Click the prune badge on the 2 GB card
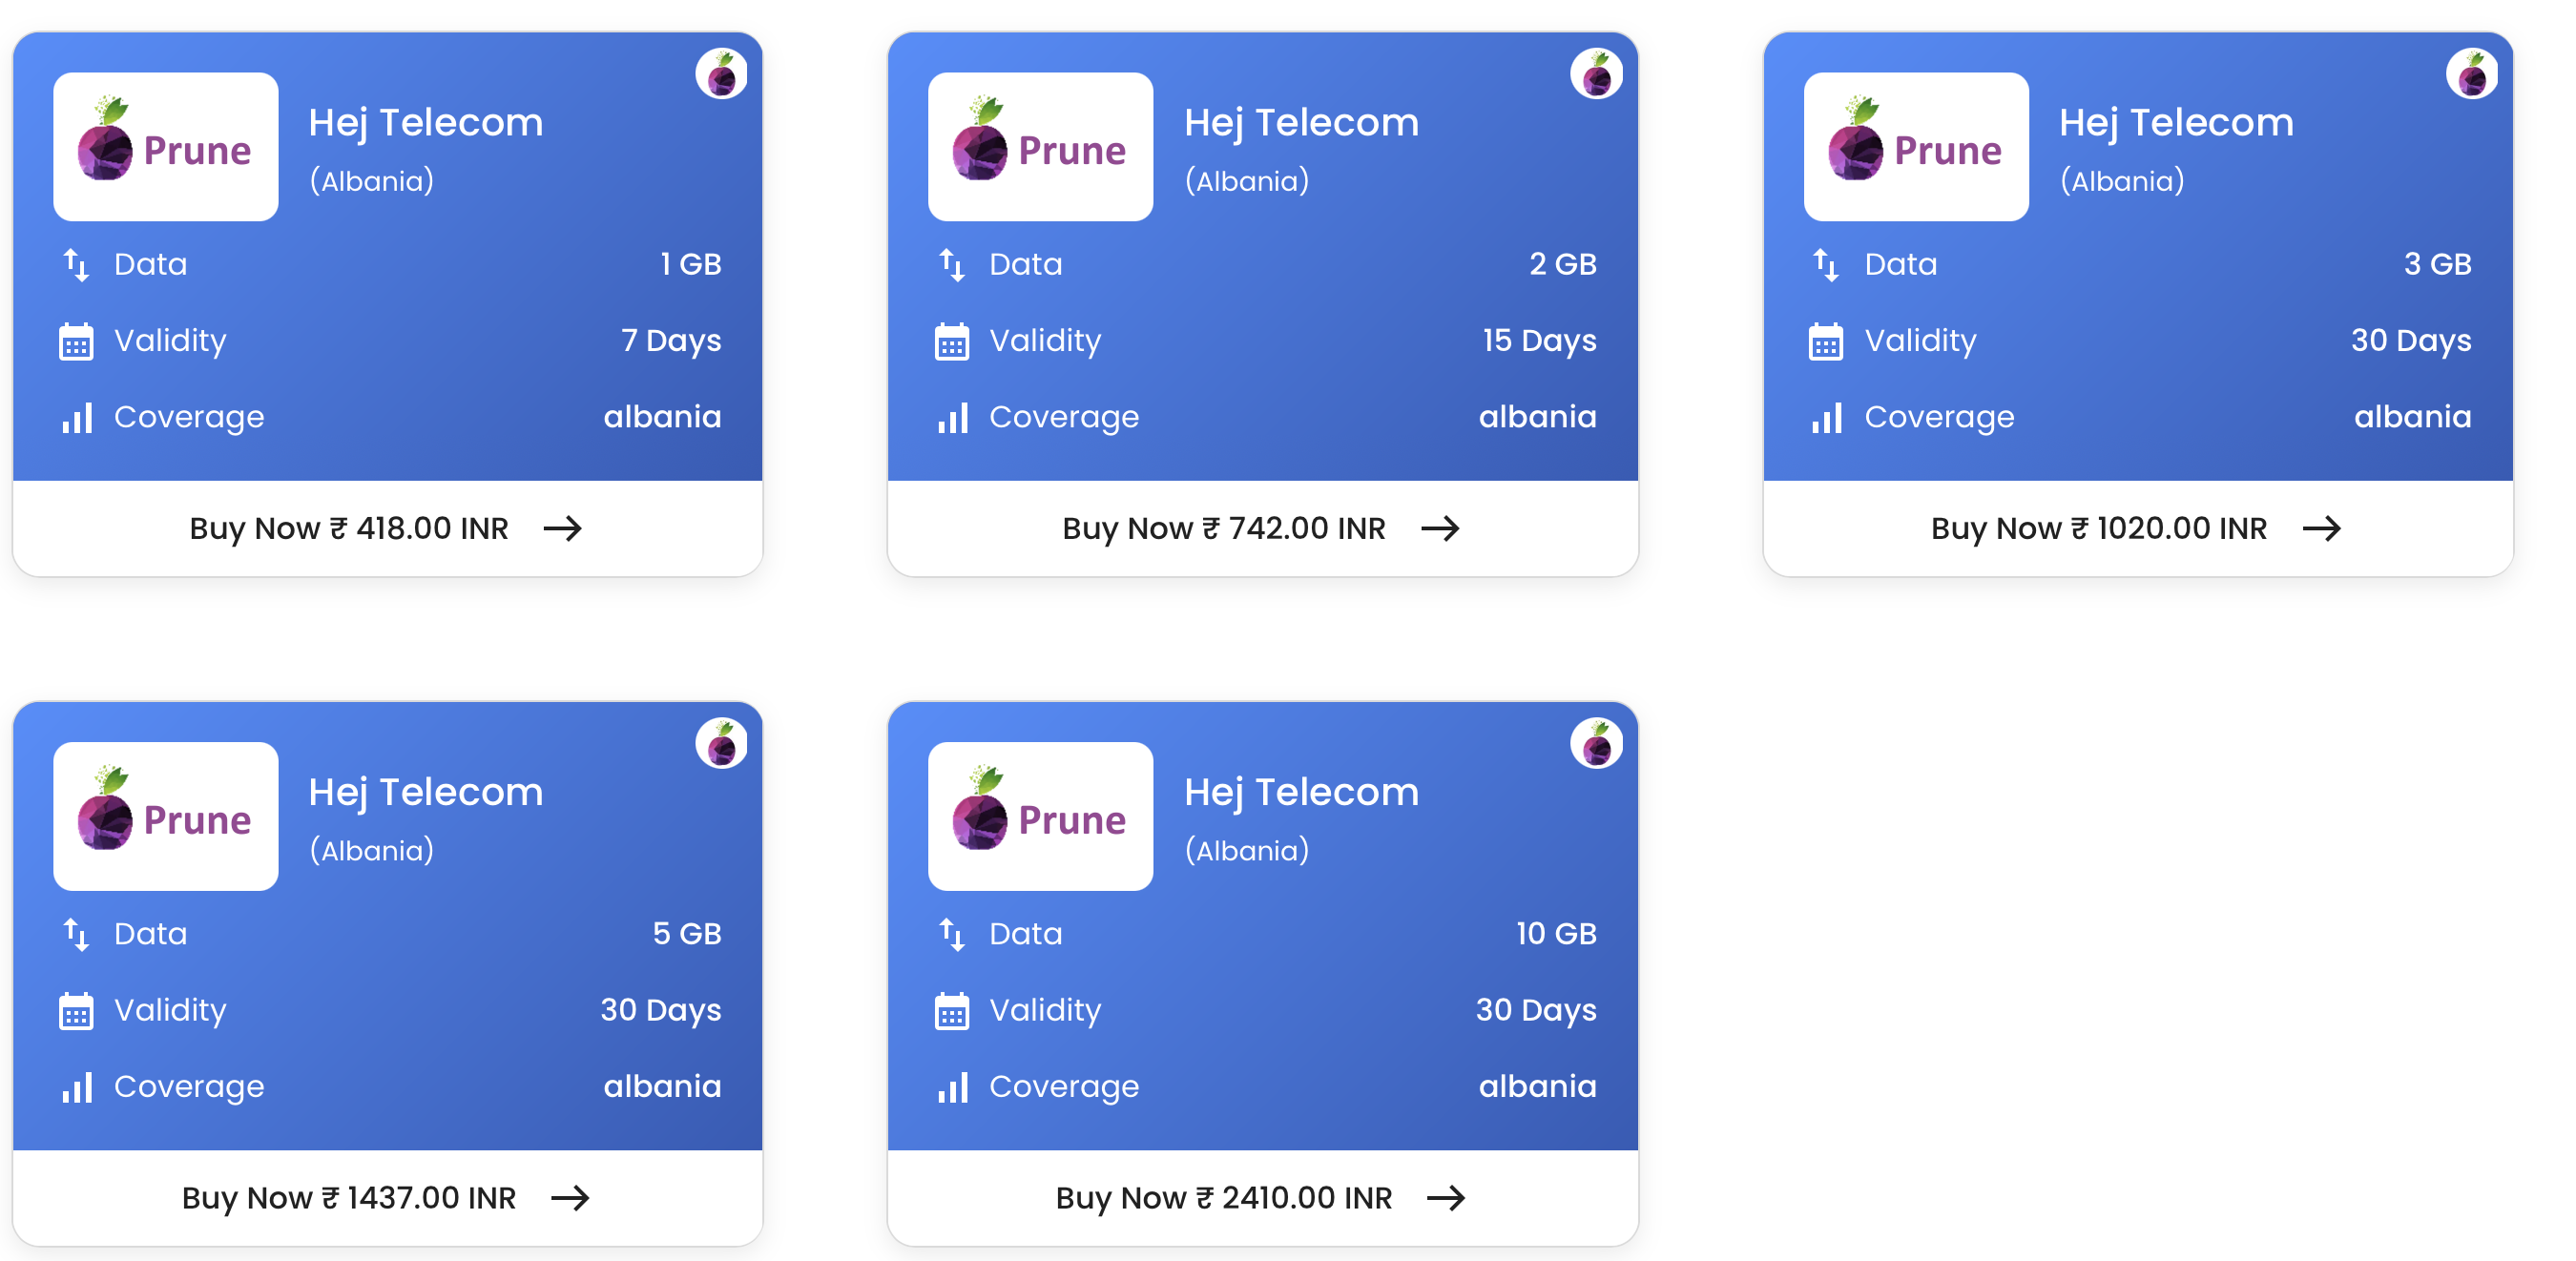 point(1596,74)
